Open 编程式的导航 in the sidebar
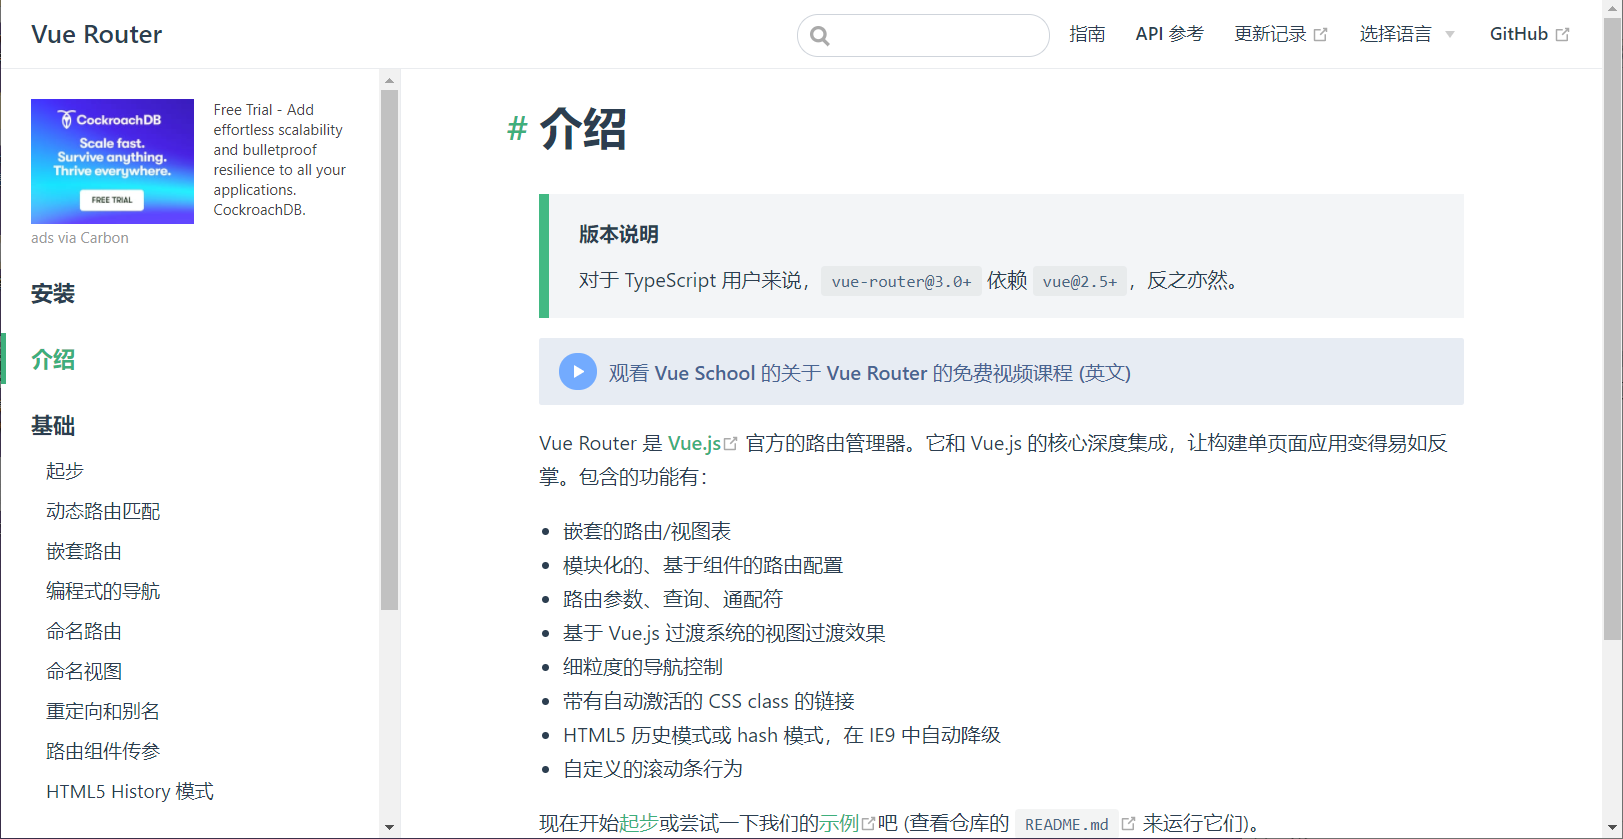The image size is (1623, 839). point(103,591)
